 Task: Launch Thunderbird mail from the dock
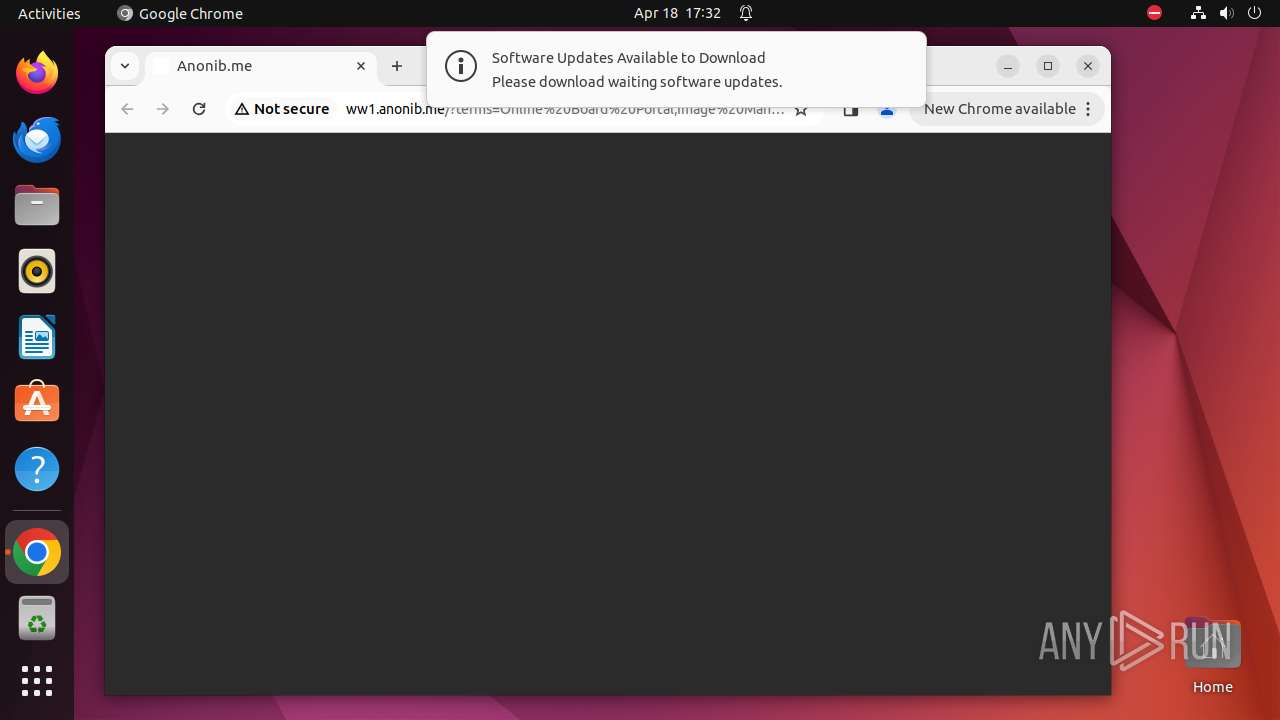point(37,139)
